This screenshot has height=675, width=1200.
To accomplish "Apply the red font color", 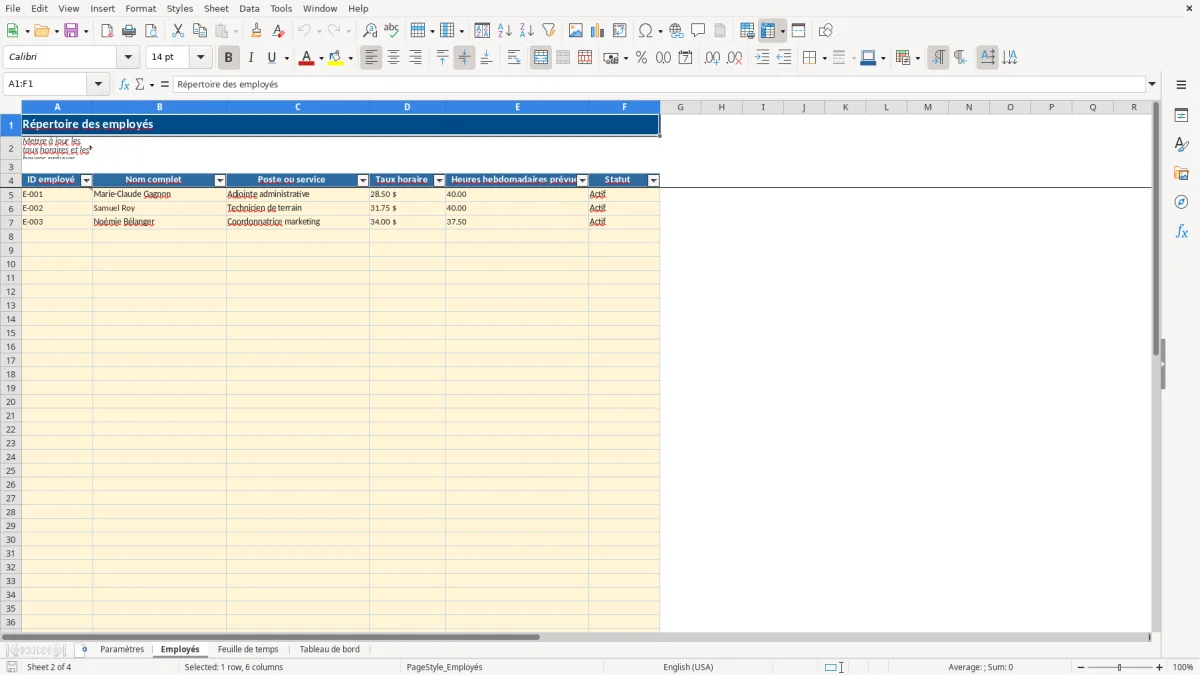I will (306, 58).
